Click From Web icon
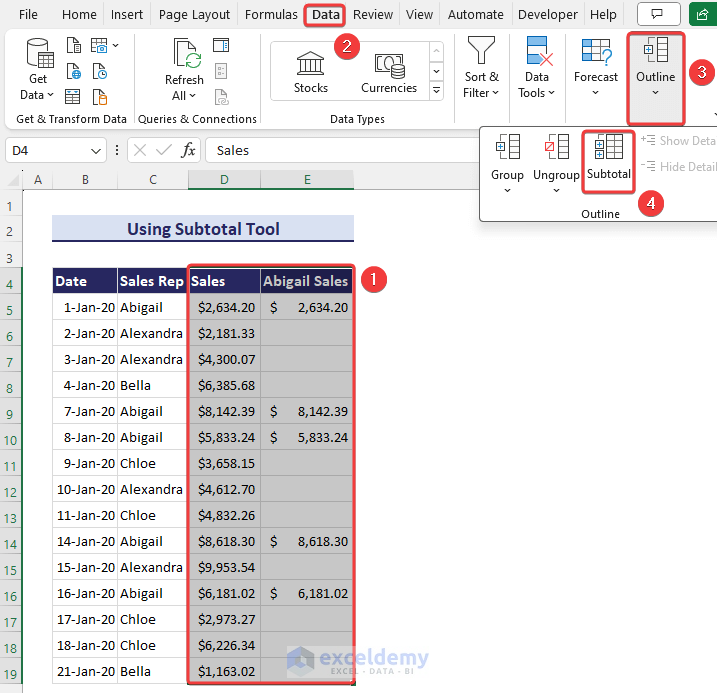717x693 pixels. click(74, 71)
